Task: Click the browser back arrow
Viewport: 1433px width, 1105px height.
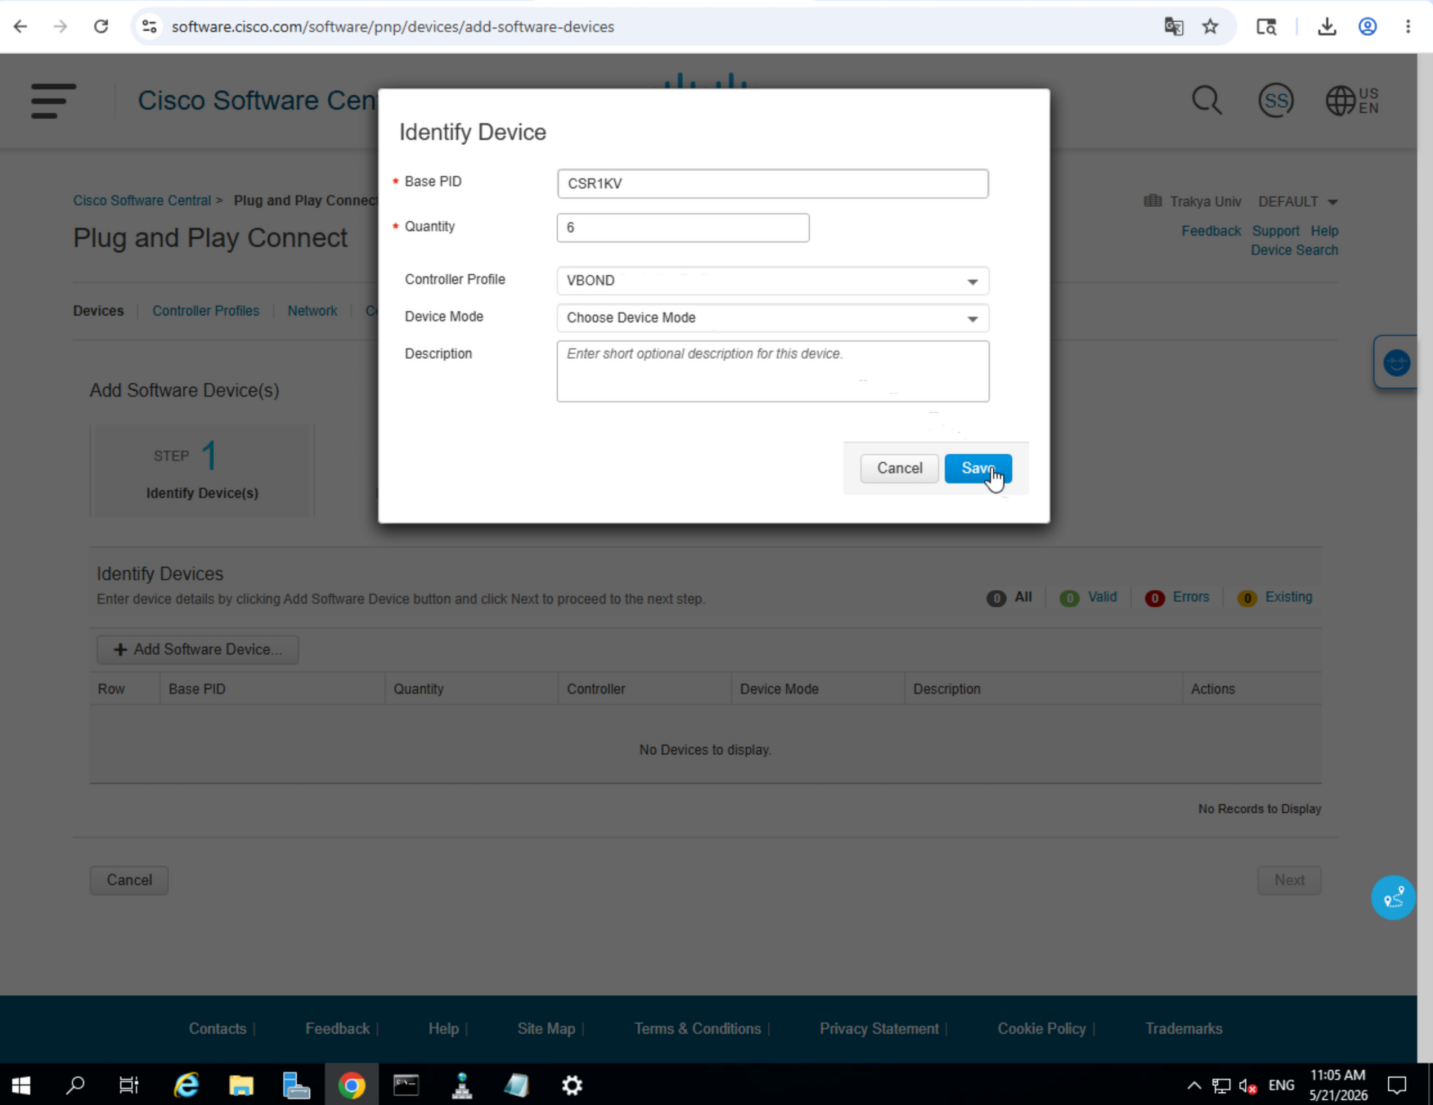Action: tap(21, 27)
